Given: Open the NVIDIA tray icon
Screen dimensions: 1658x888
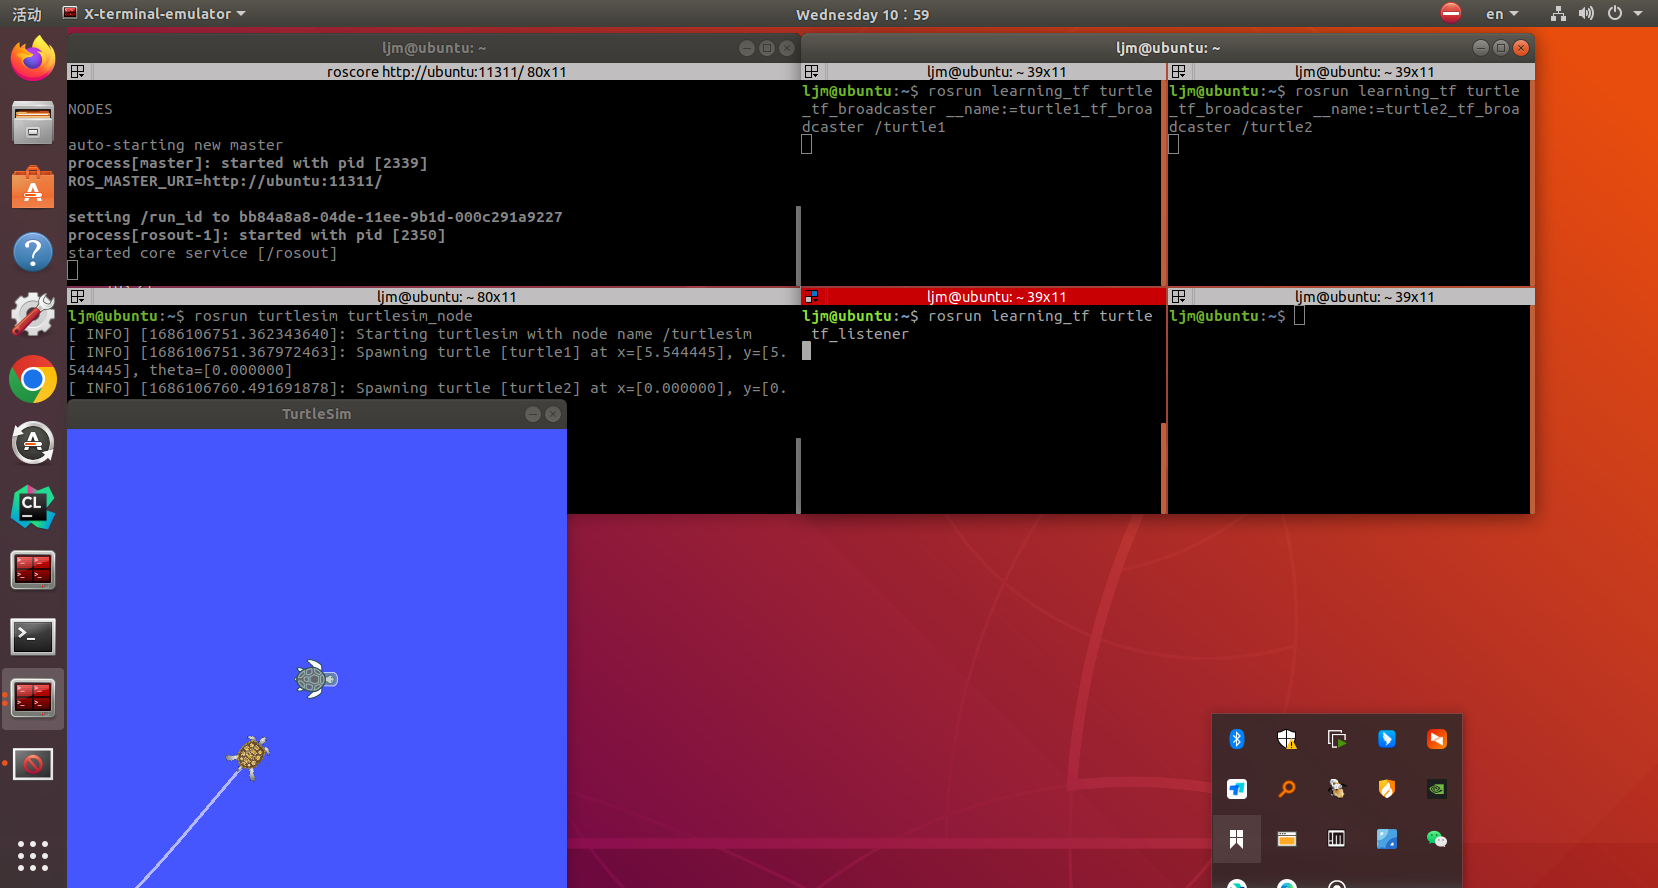Looking at the screenshot, I should [x=1437, y=789].
